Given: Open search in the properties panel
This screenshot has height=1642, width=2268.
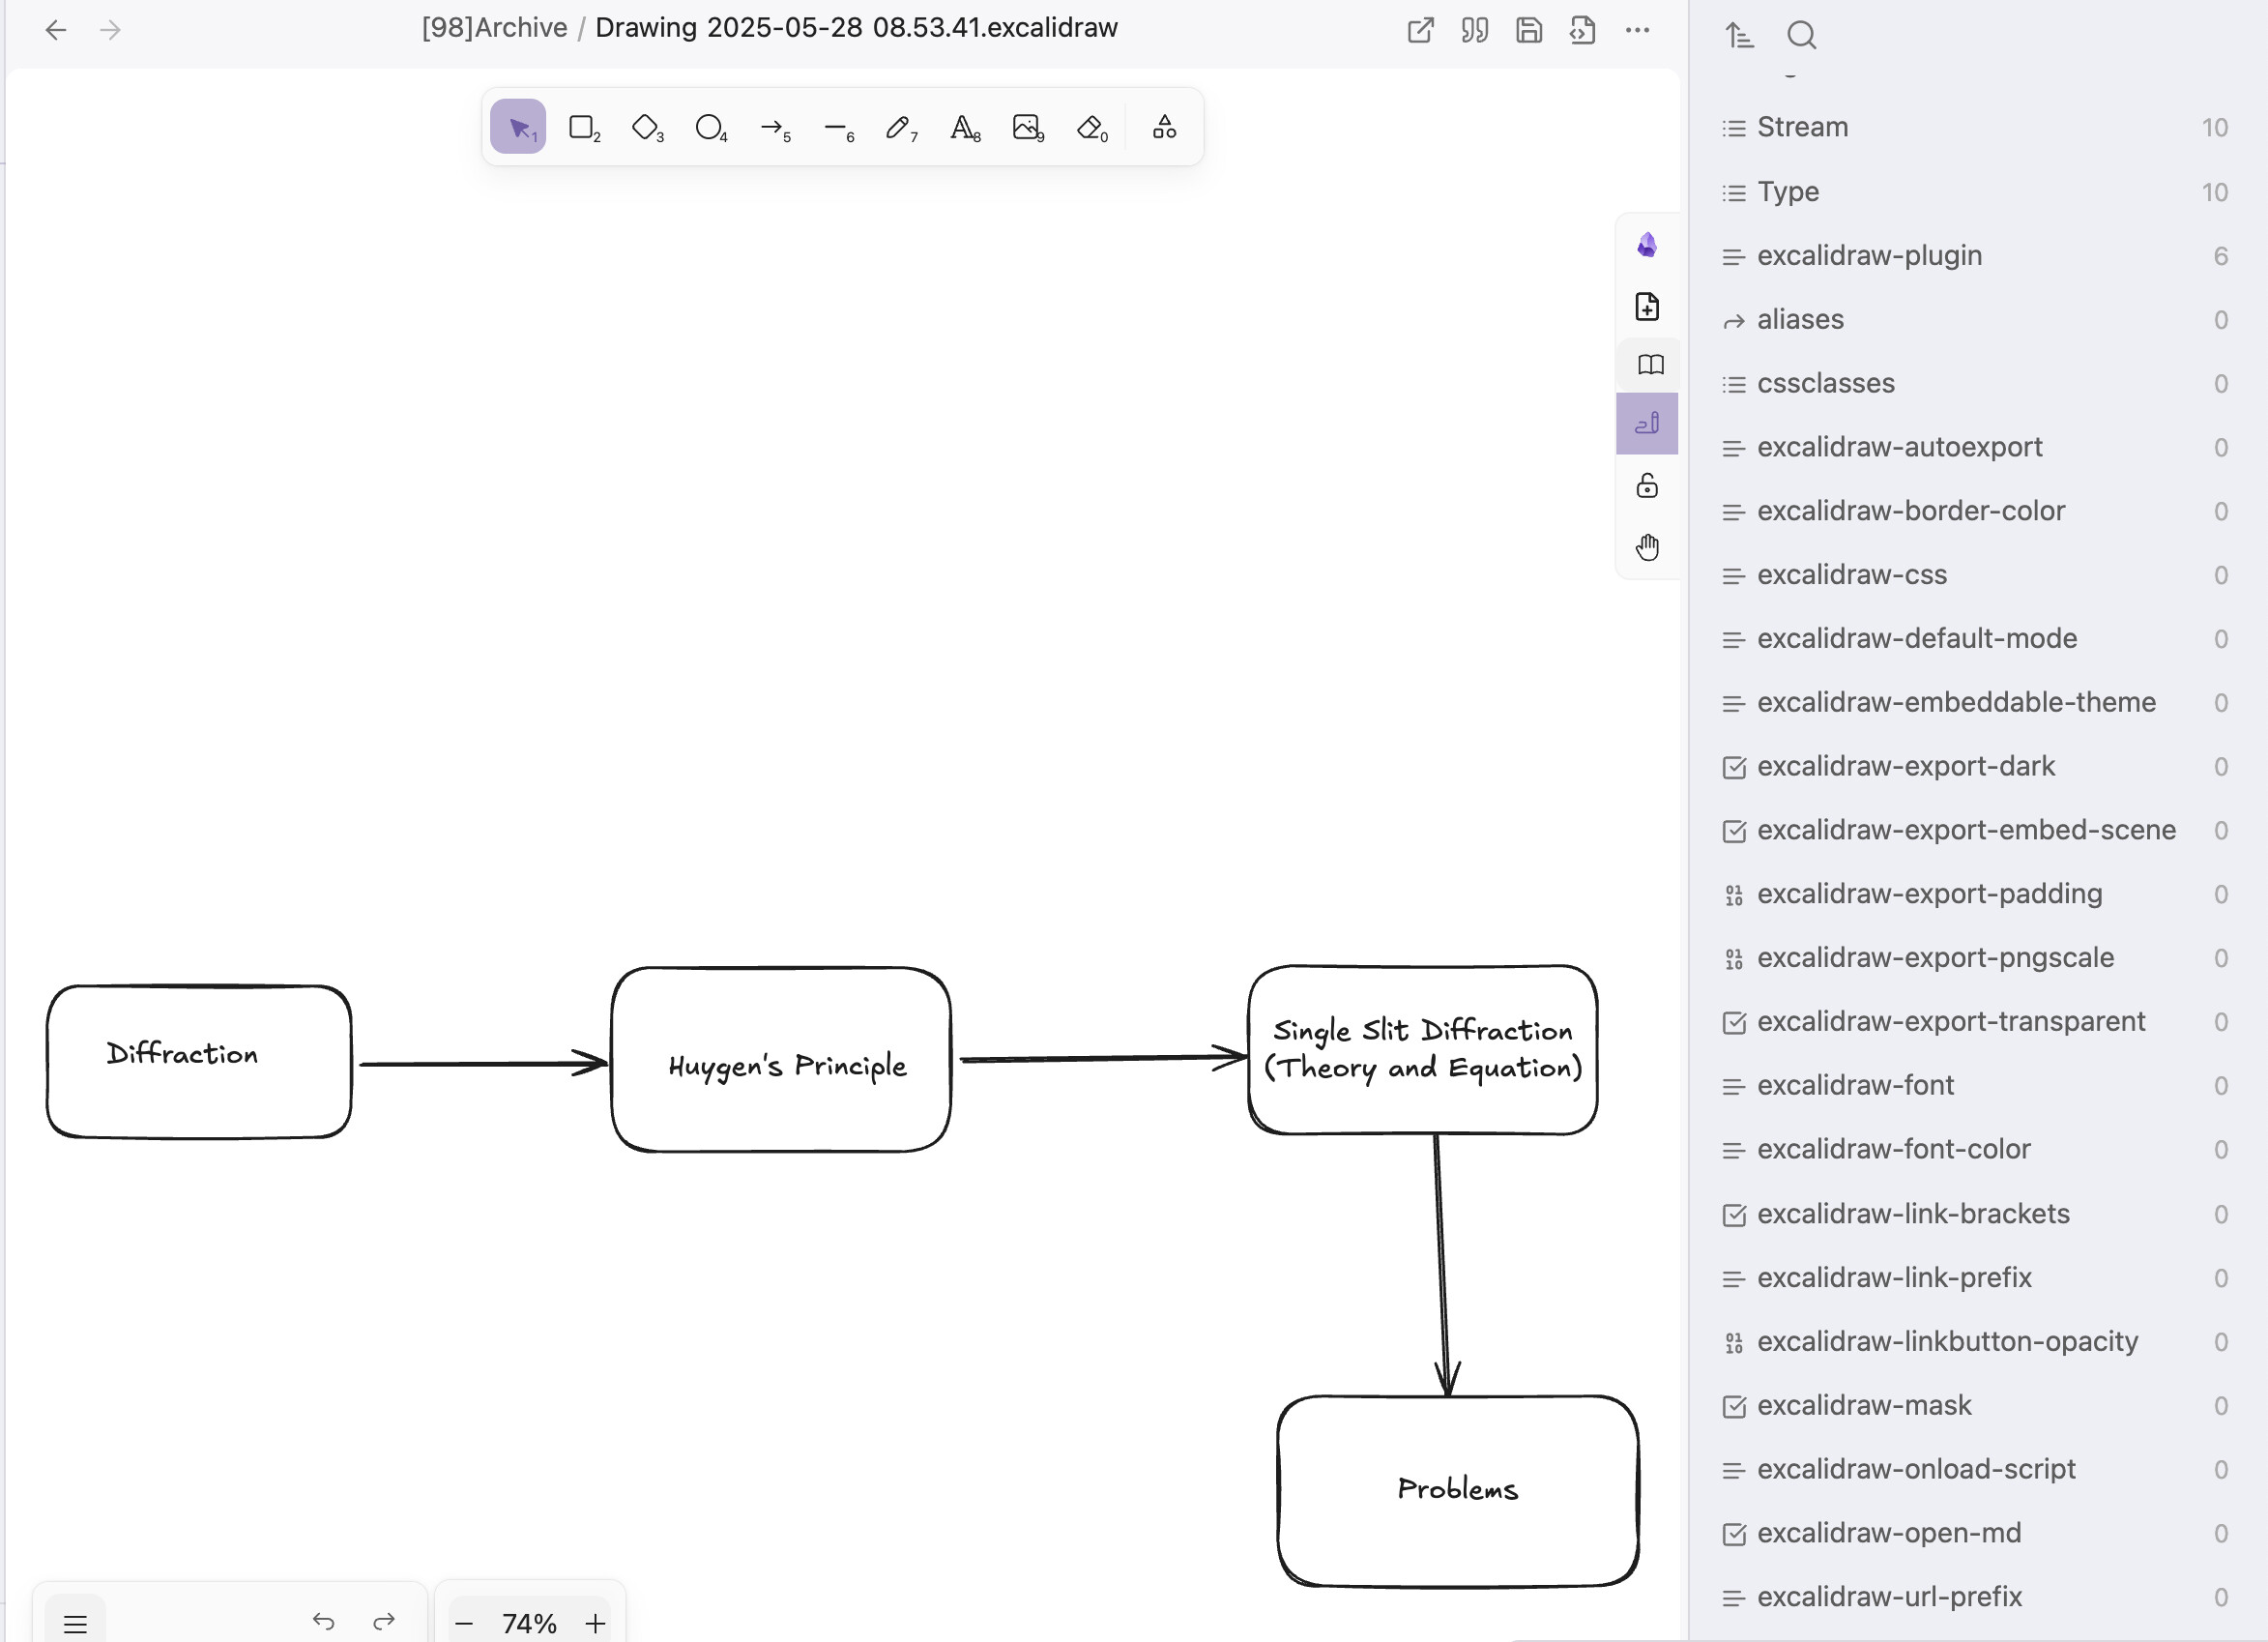Looking at the screenshot, I should click(1801, 36).
